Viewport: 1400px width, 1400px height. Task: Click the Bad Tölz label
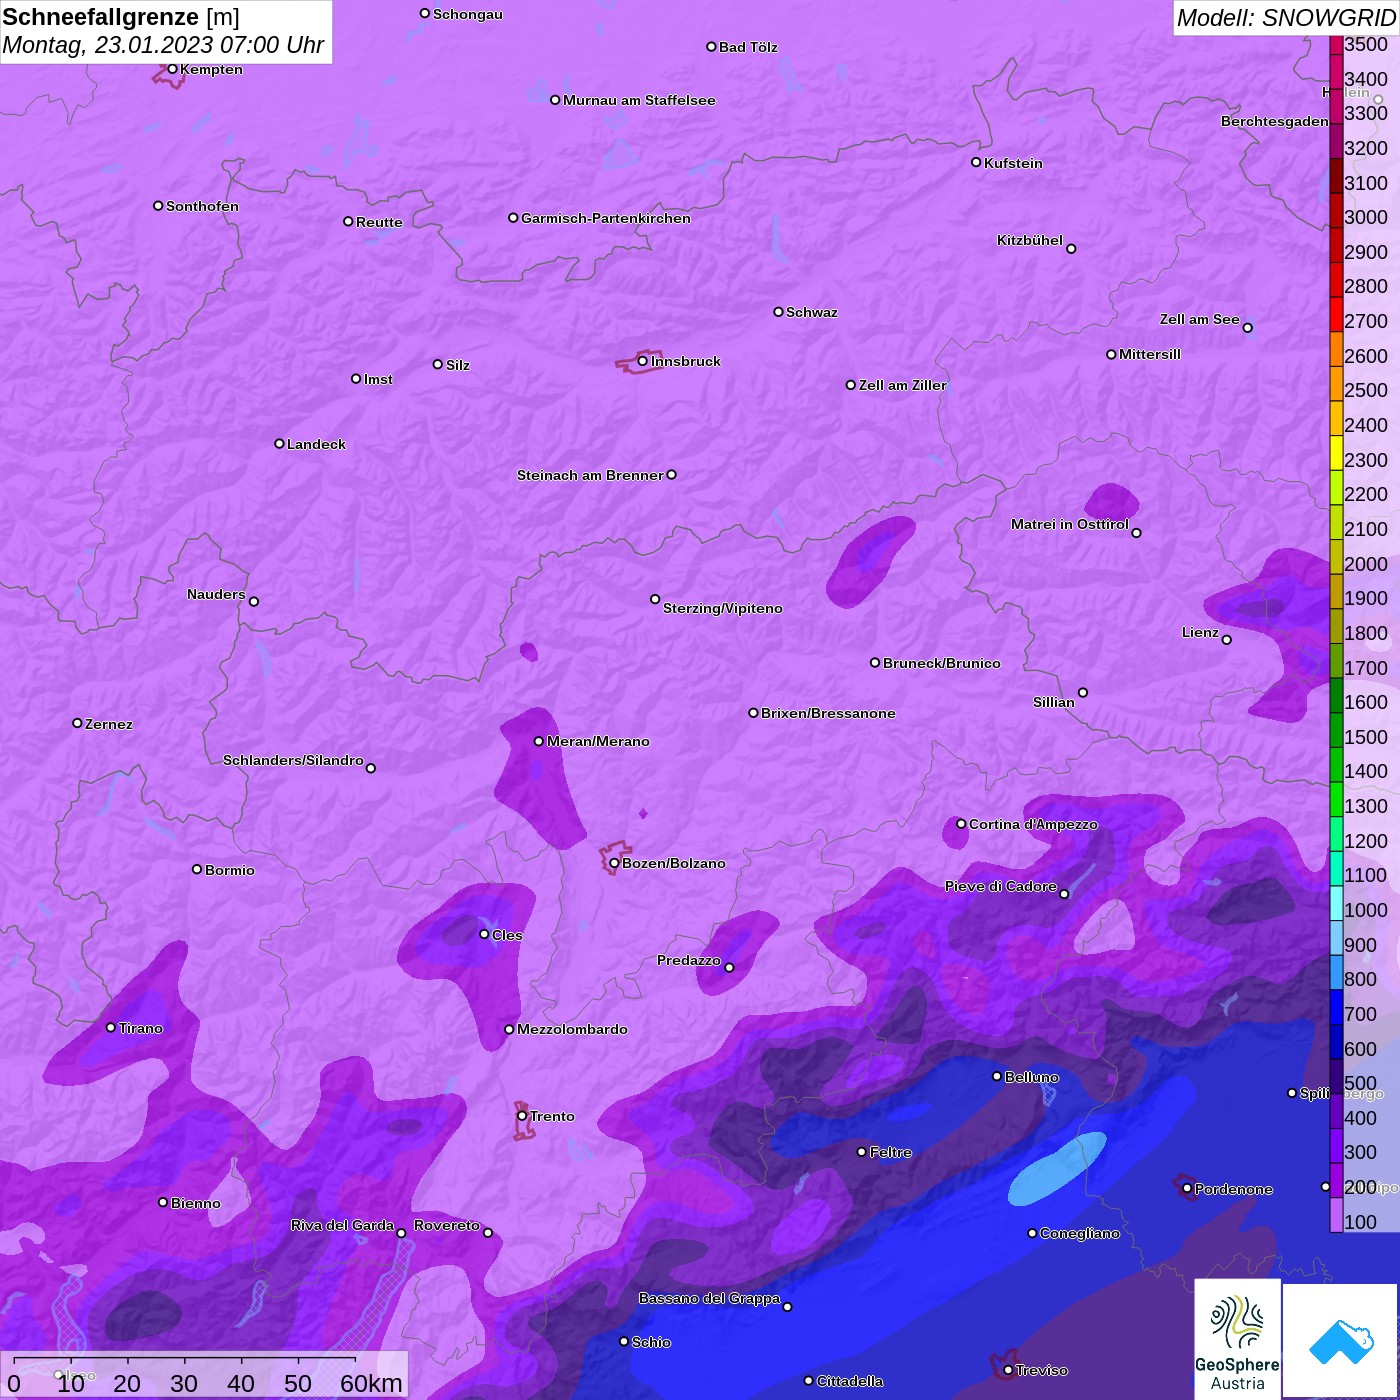coord(748,47)
